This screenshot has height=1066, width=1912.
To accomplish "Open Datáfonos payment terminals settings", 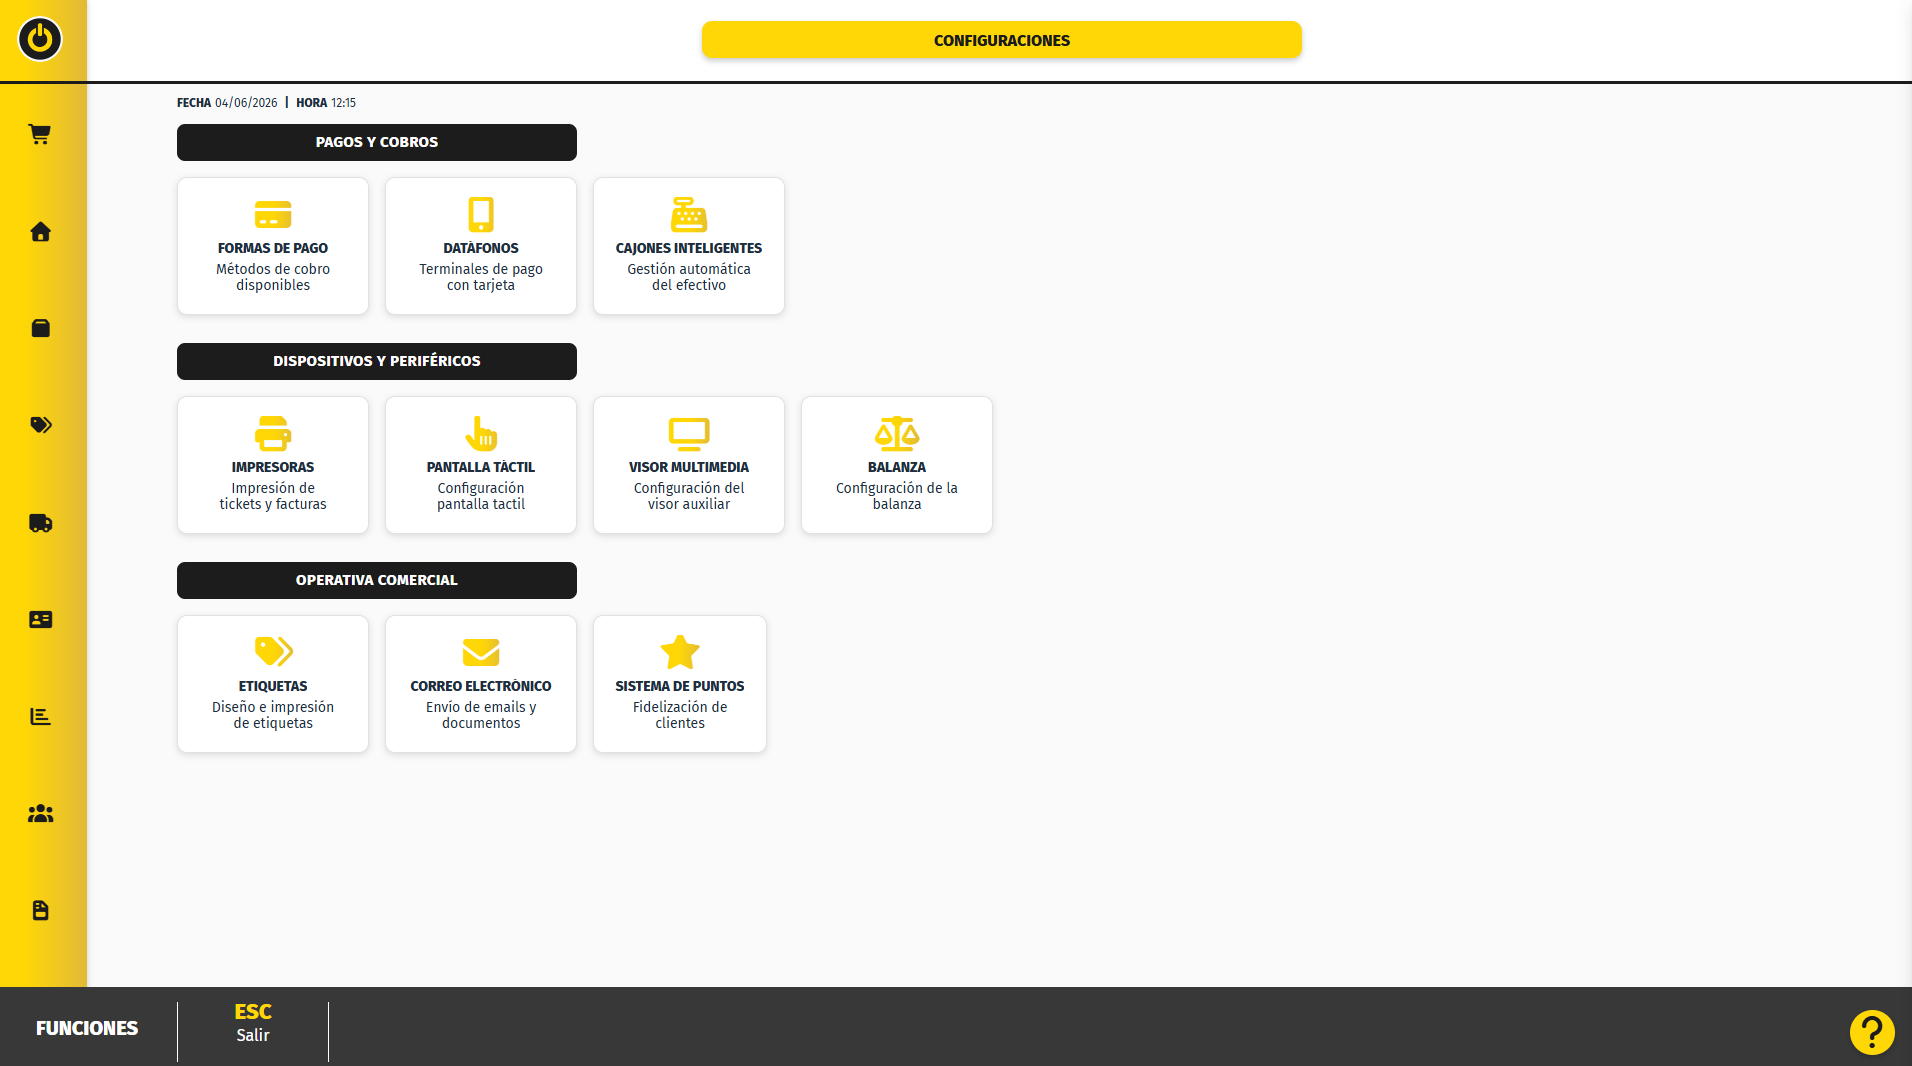I will tap(481, 246).
